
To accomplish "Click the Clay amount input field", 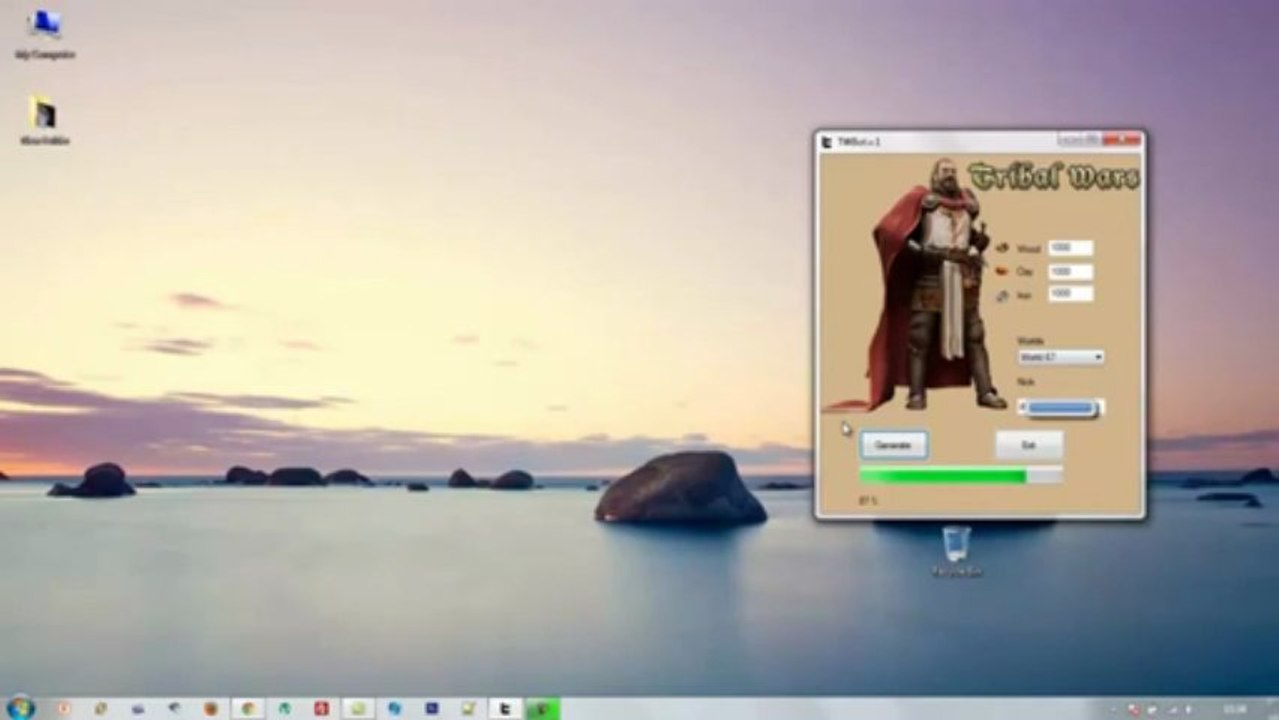I will (x=1070, y=271).
